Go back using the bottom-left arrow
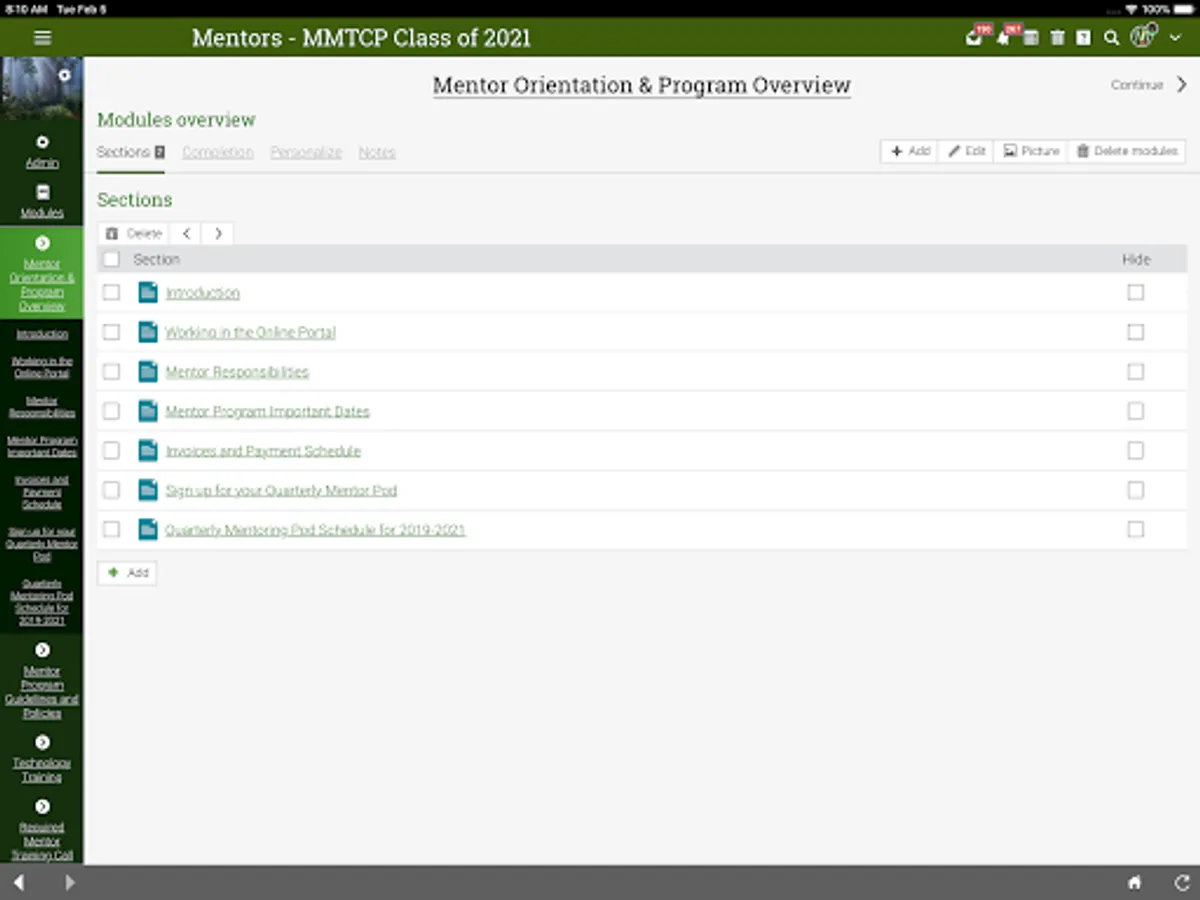 point(18,882)
